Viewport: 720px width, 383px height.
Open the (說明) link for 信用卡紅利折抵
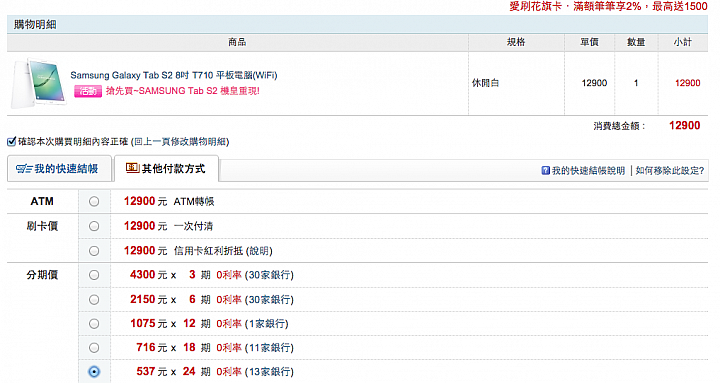(259, 251)
